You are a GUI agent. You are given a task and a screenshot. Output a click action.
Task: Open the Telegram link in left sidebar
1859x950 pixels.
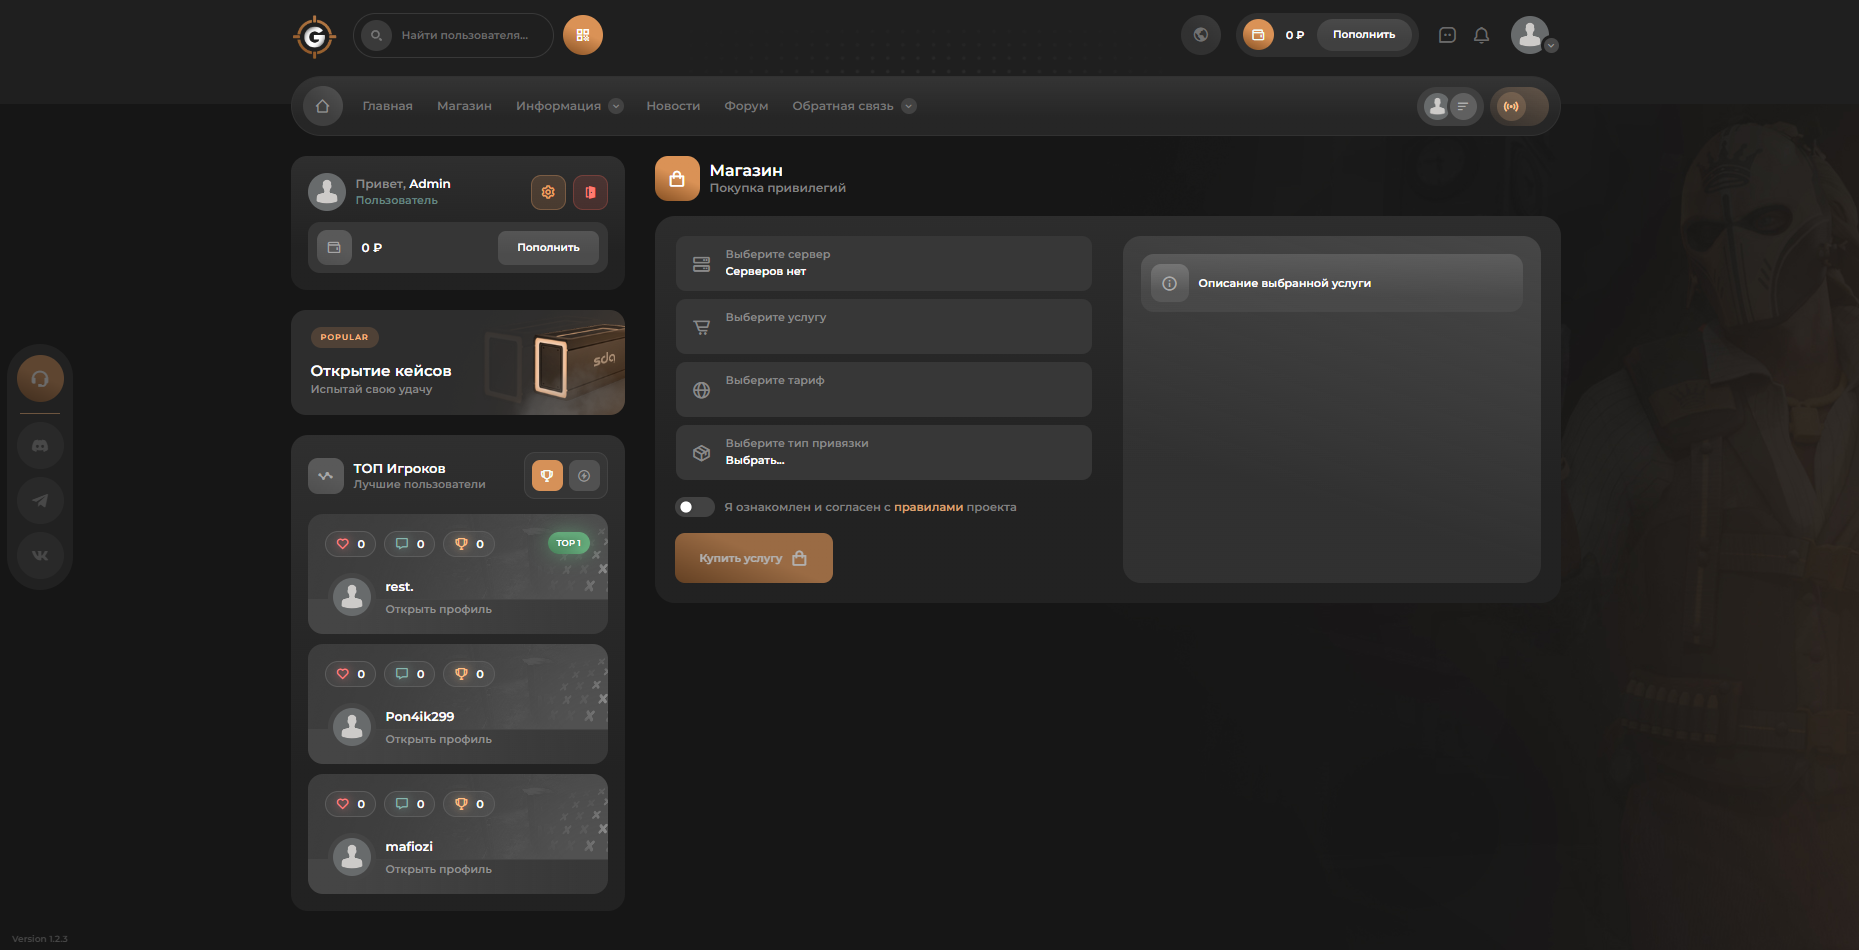(40, 500)
